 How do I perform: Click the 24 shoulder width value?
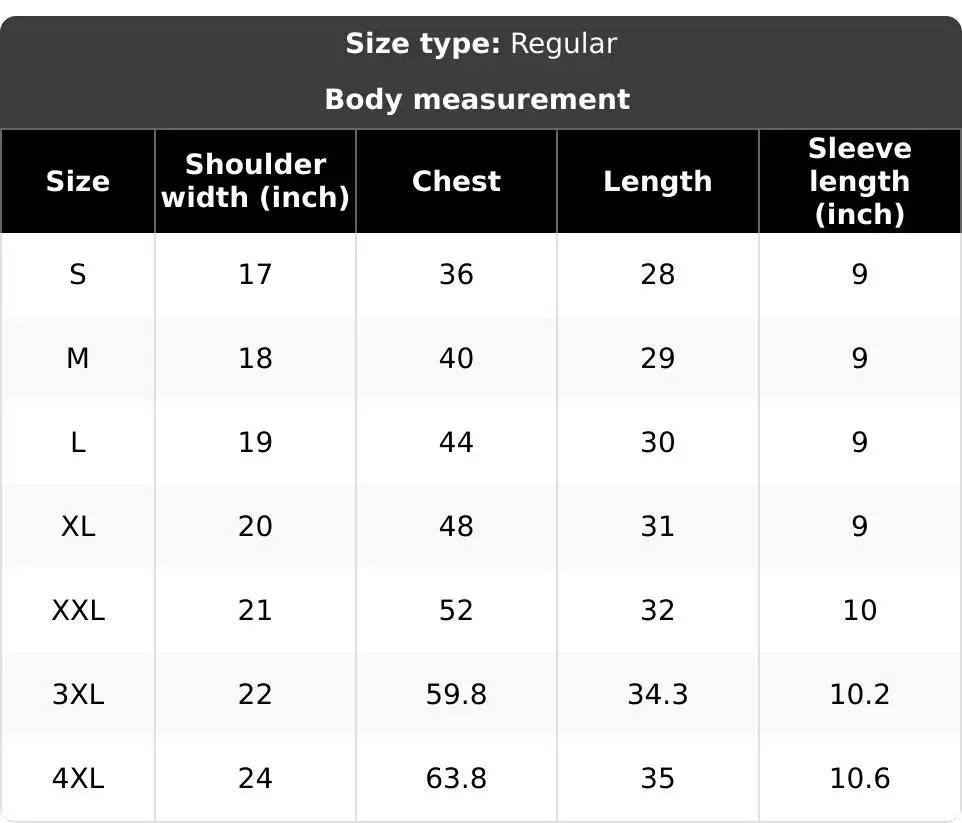click(255, 779)
